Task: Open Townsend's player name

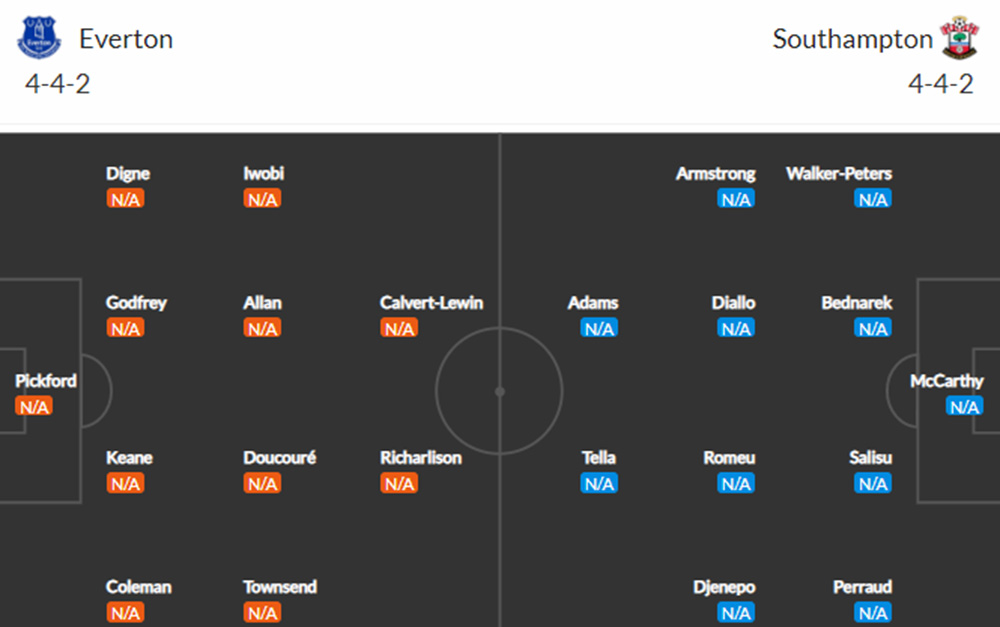Action: click(279, 587)
